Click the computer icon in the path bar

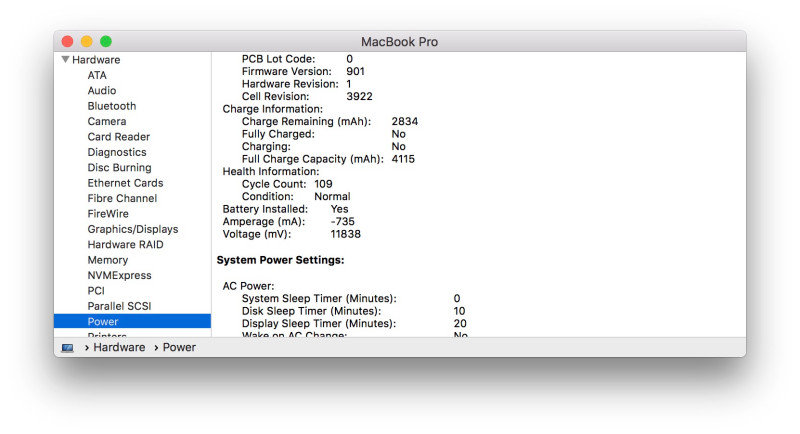[68, 348]
